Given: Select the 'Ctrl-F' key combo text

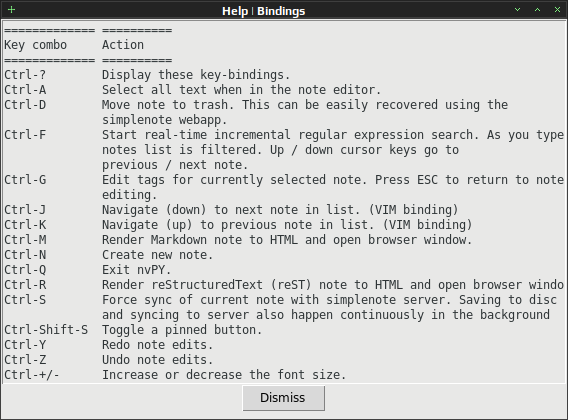Looking at the screenshot, I should [25, 135].
